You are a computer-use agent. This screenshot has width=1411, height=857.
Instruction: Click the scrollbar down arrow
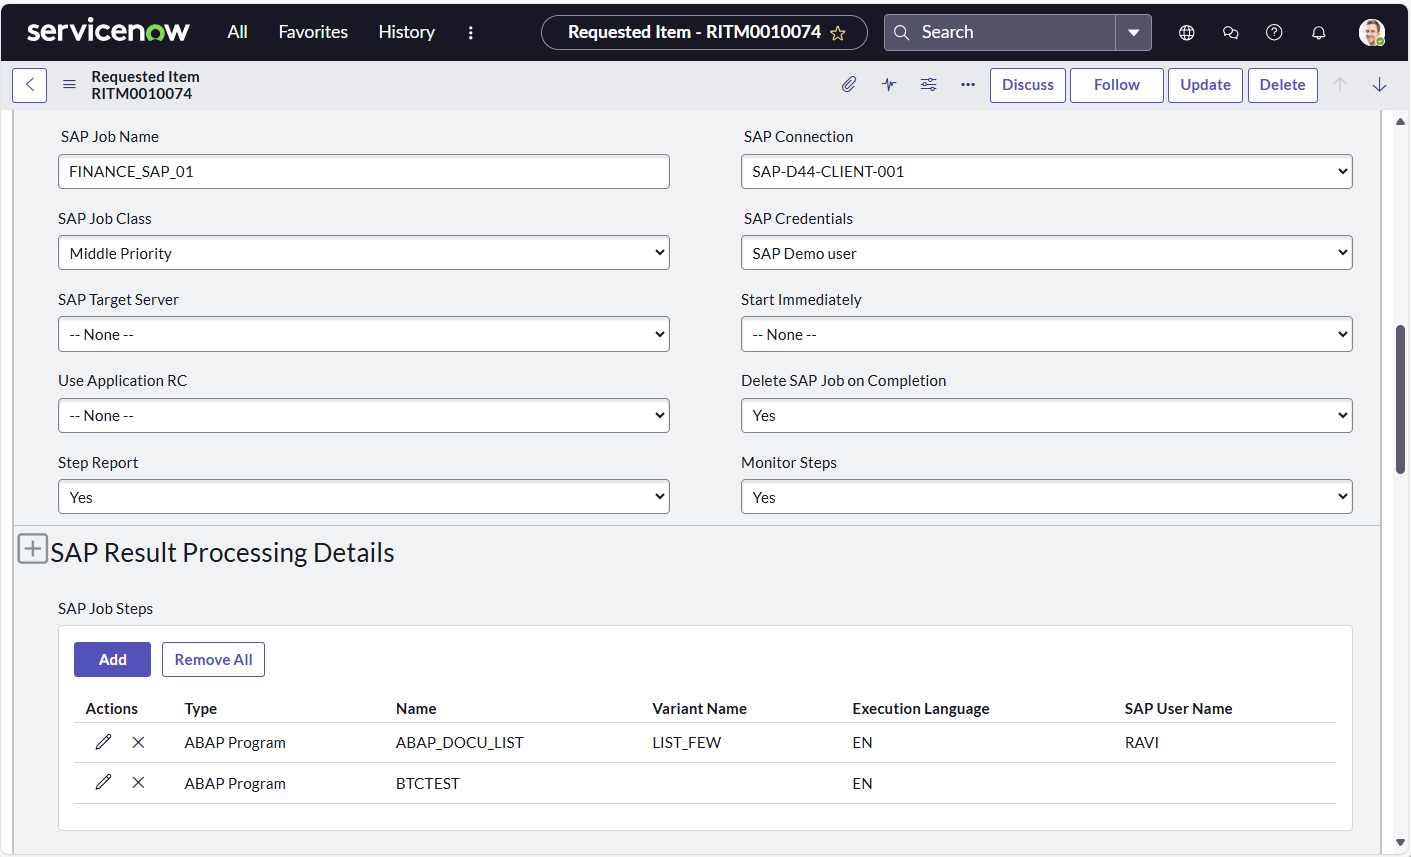click(1401, 843)
